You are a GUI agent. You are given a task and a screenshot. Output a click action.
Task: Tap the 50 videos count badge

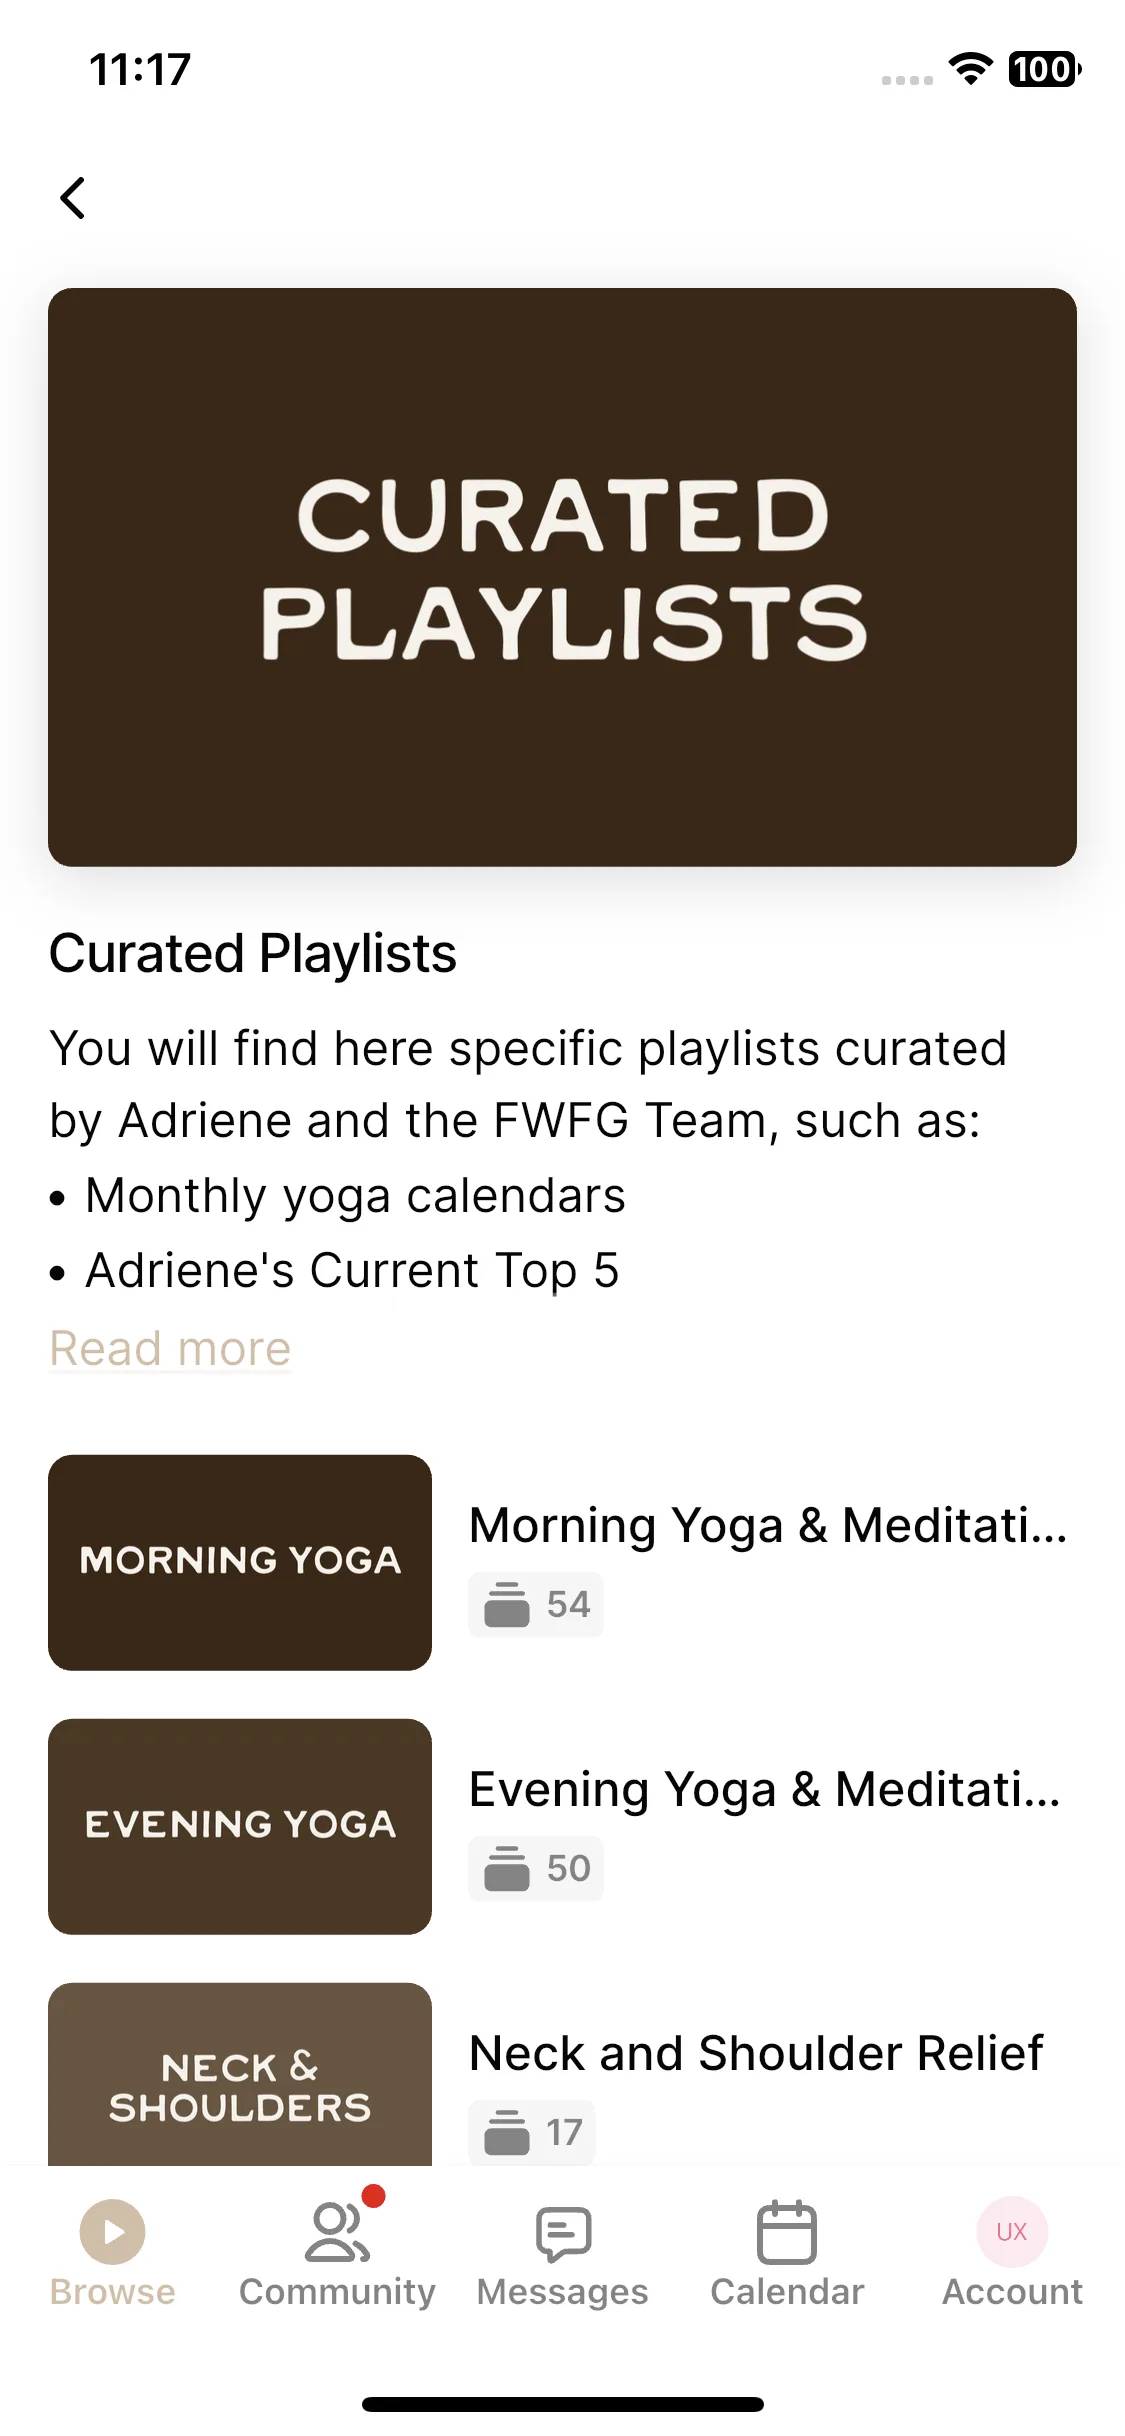(536, 1868)
